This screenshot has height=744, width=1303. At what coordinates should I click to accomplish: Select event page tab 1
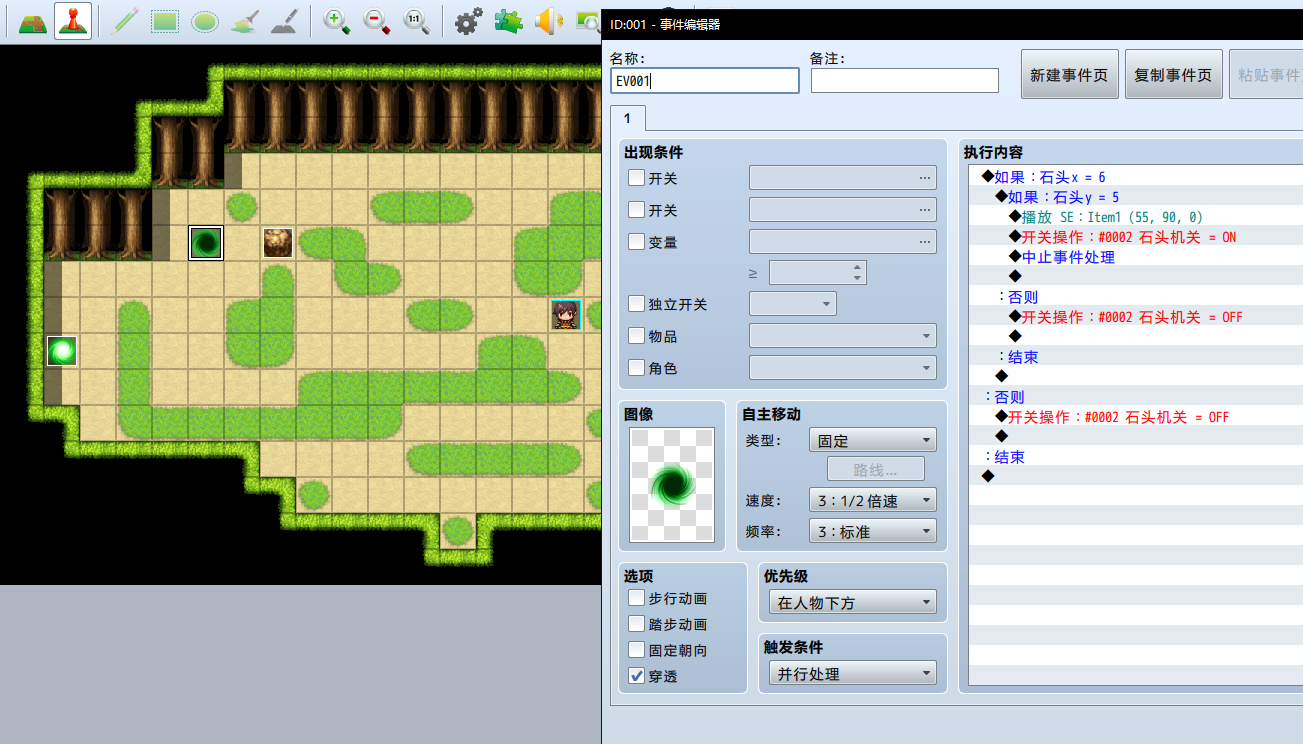pos(628,118)
